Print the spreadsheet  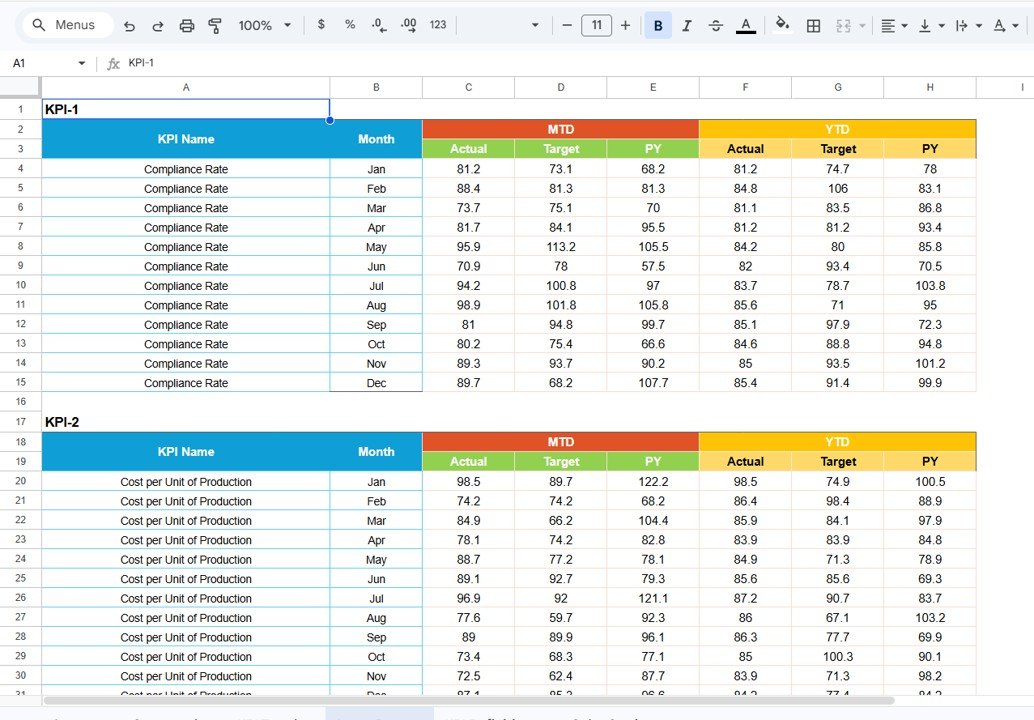[x=187, y=26]
